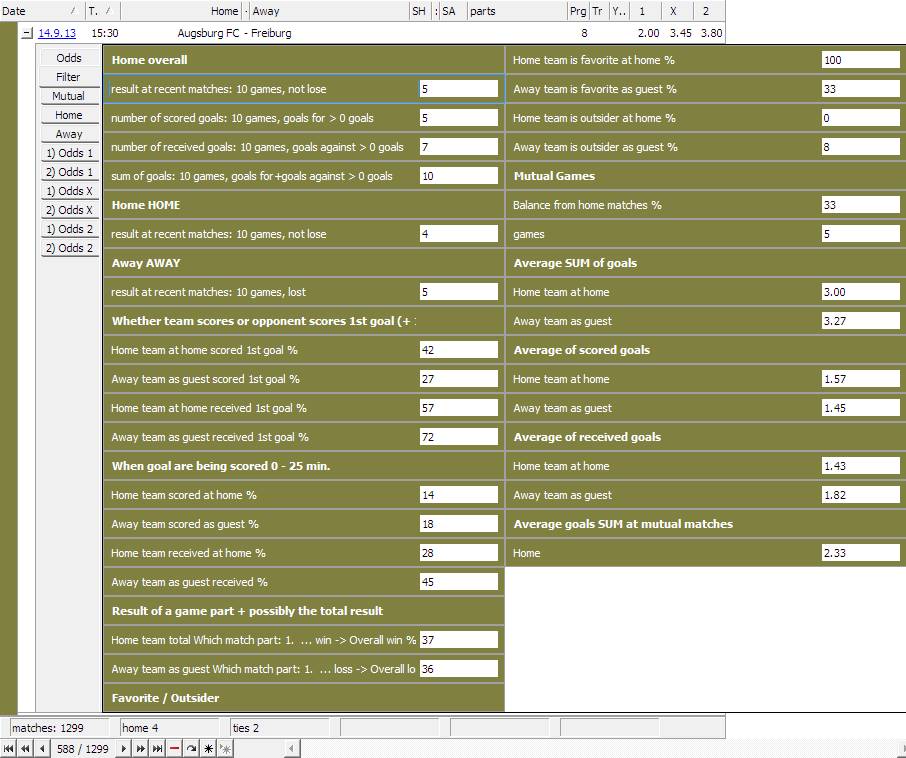
Task: Skip forward one page of records
Action: click(140, 749)
